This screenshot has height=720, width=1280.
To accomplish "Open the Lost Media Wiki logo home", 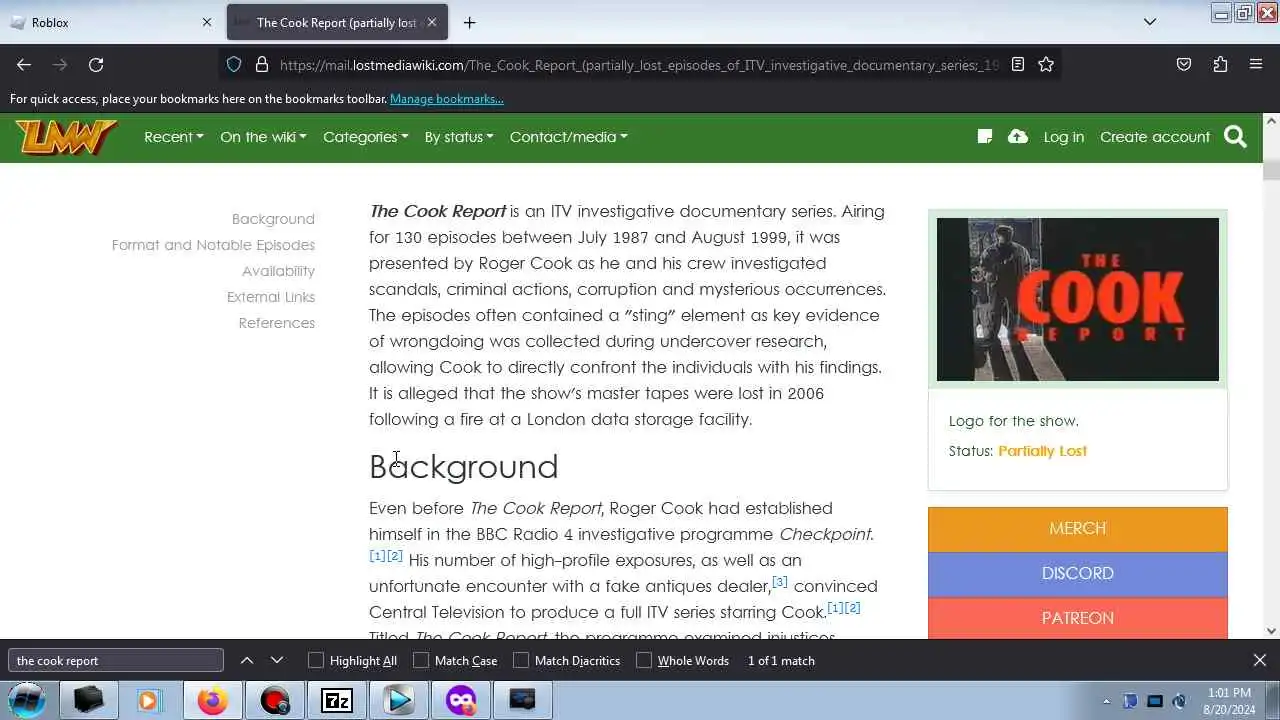I will point(66,137).
